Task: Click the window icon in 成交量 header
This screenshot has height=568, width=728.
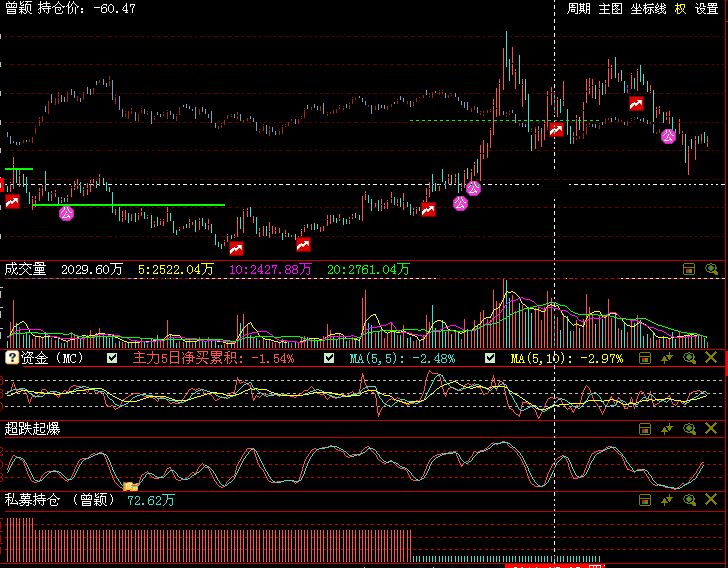Action: [x=689, y=269]
